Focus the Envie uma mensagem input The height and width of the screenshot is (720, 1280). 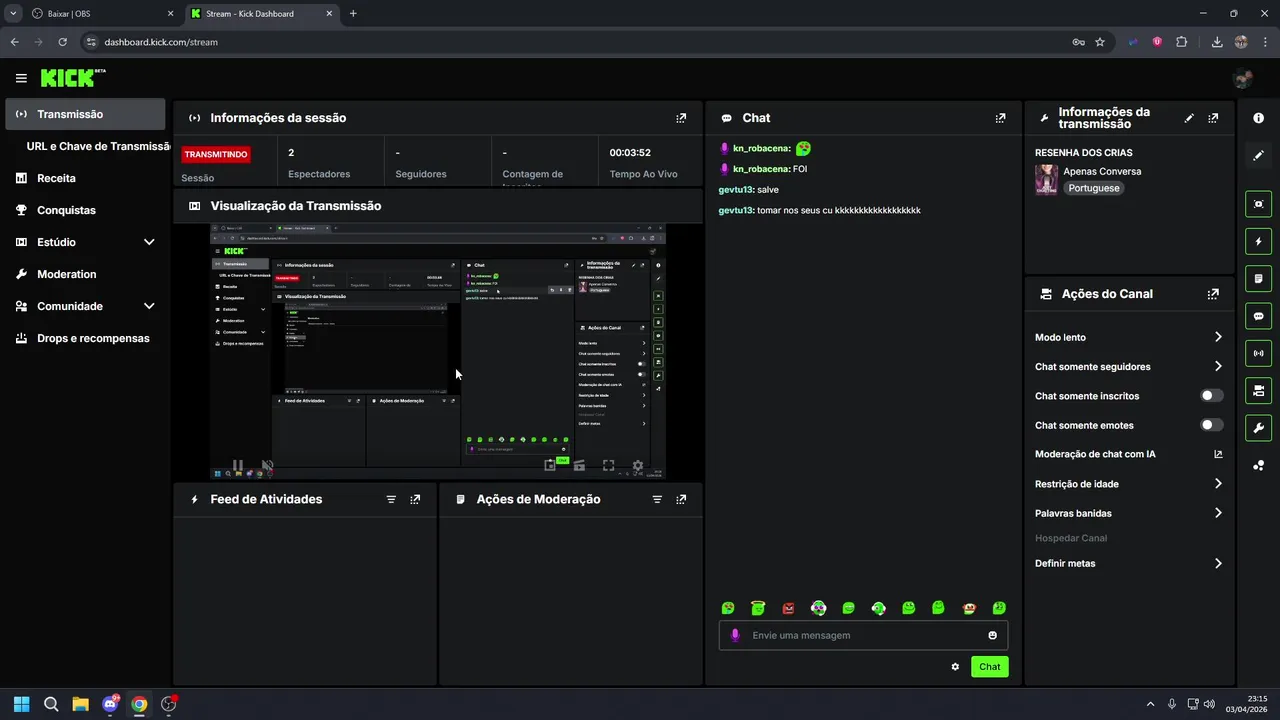tap(863, 635)
